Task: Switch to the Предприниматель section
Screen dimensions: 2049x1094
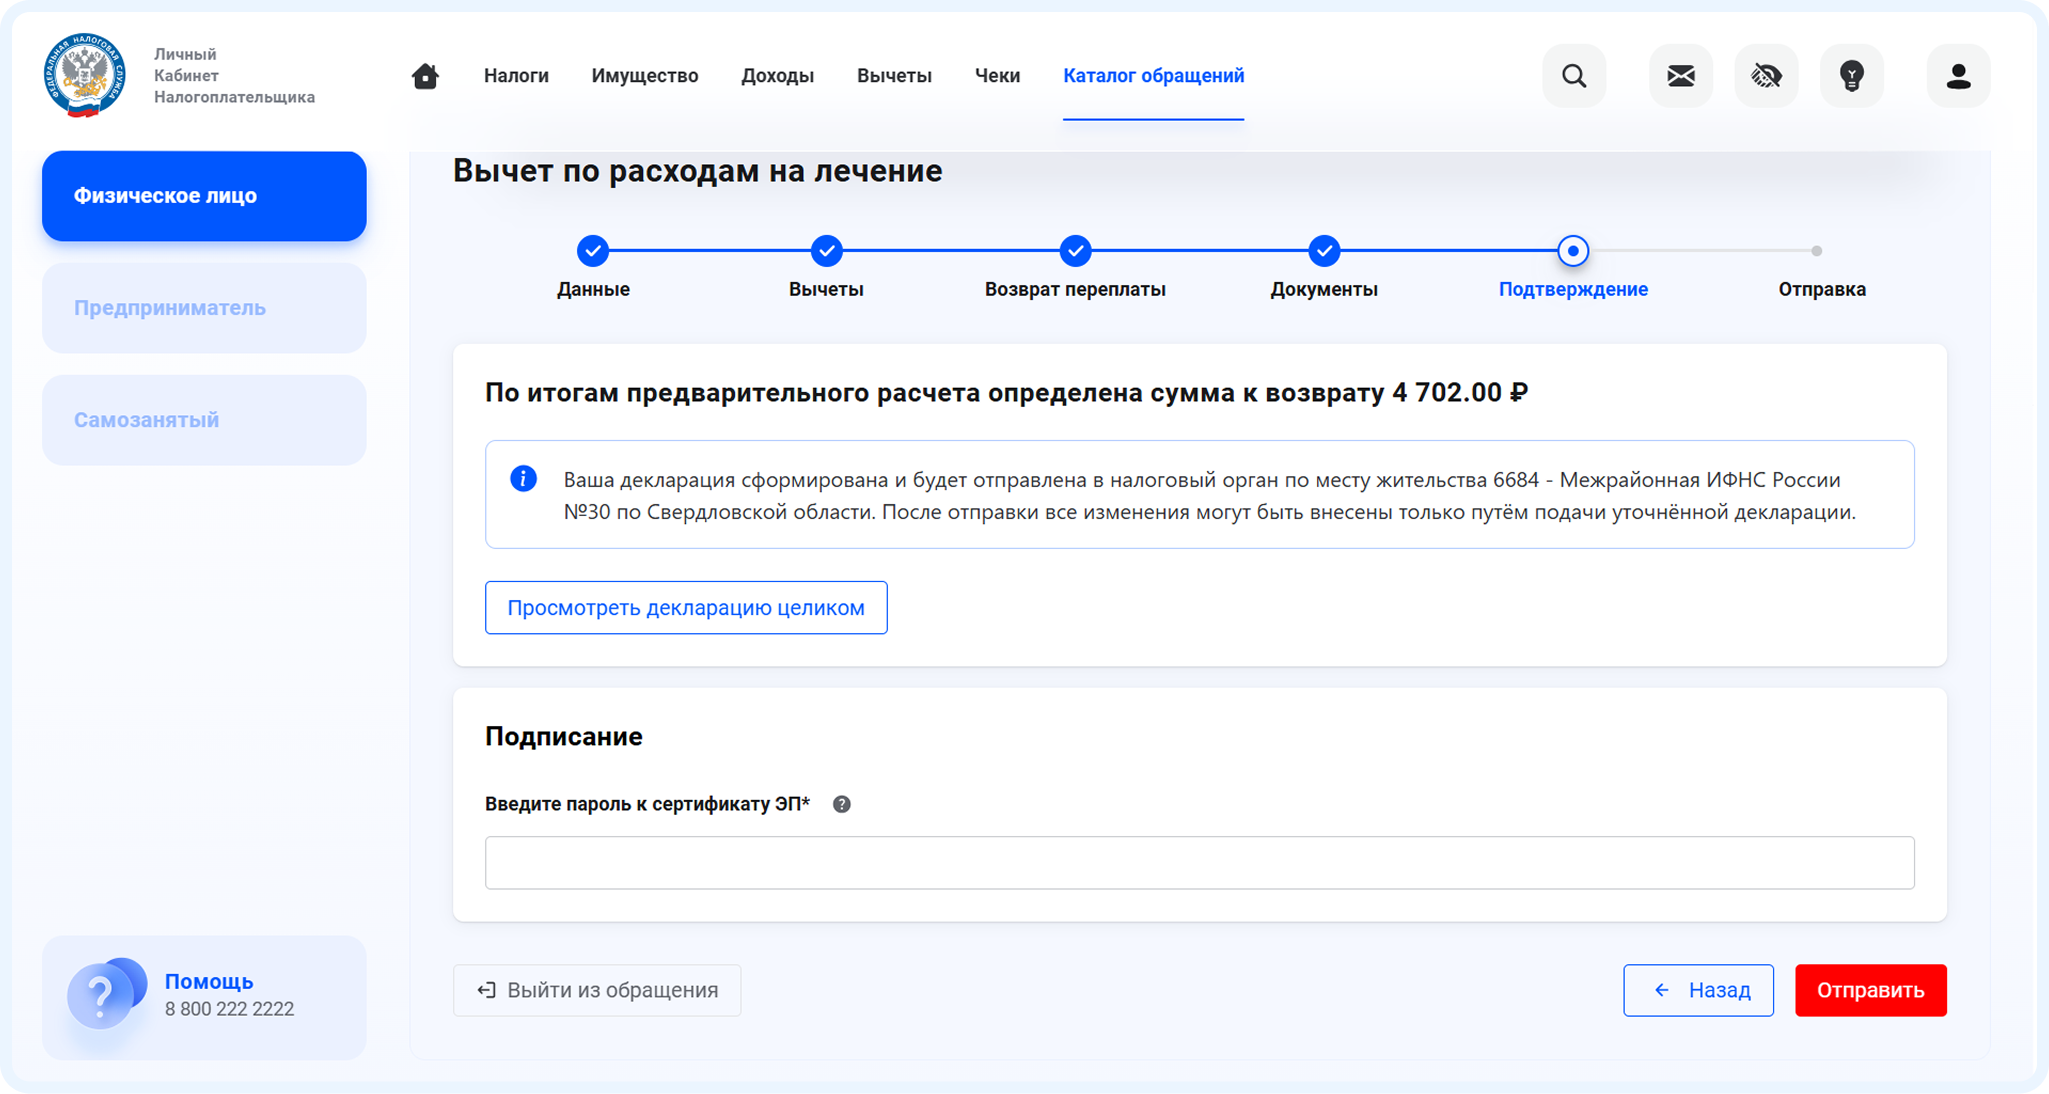Action: click(204, 308)
